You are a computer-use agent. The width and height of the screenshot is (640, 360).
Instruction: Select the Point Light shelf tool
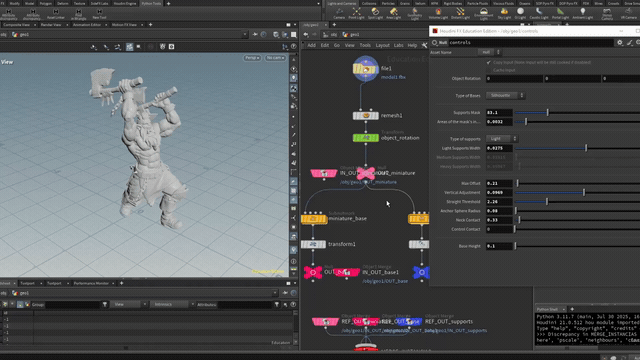pyautogui.click(x=356, y=13)
